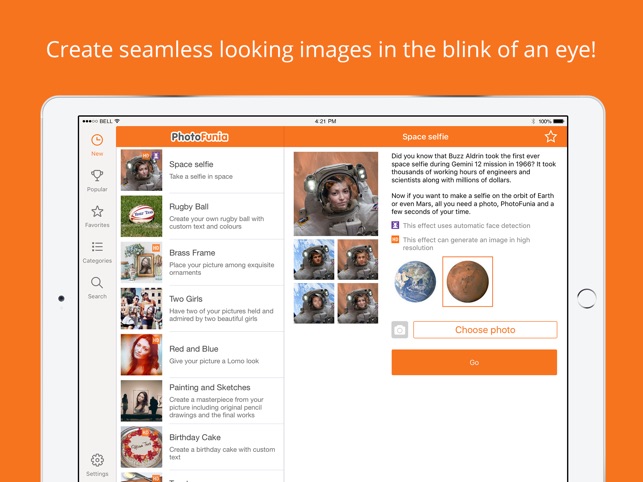Open the Settings gear icon
This screenshot has height=482, width=643.
coord(97,460)
